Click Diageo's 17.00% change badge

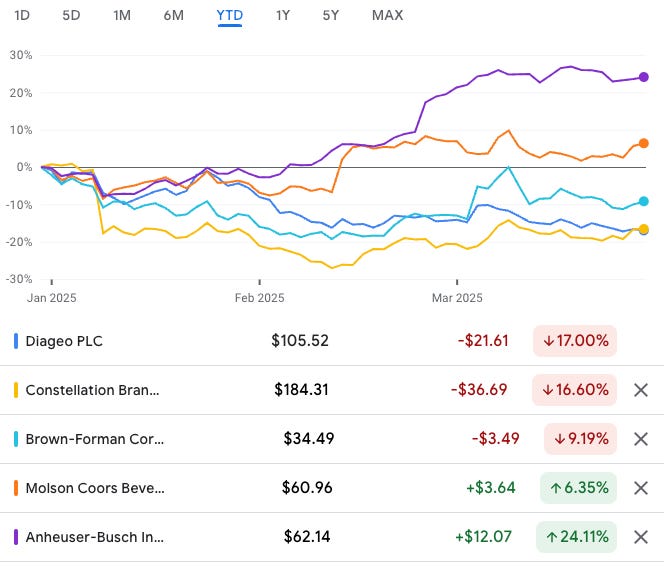click(x=575, y=341)
